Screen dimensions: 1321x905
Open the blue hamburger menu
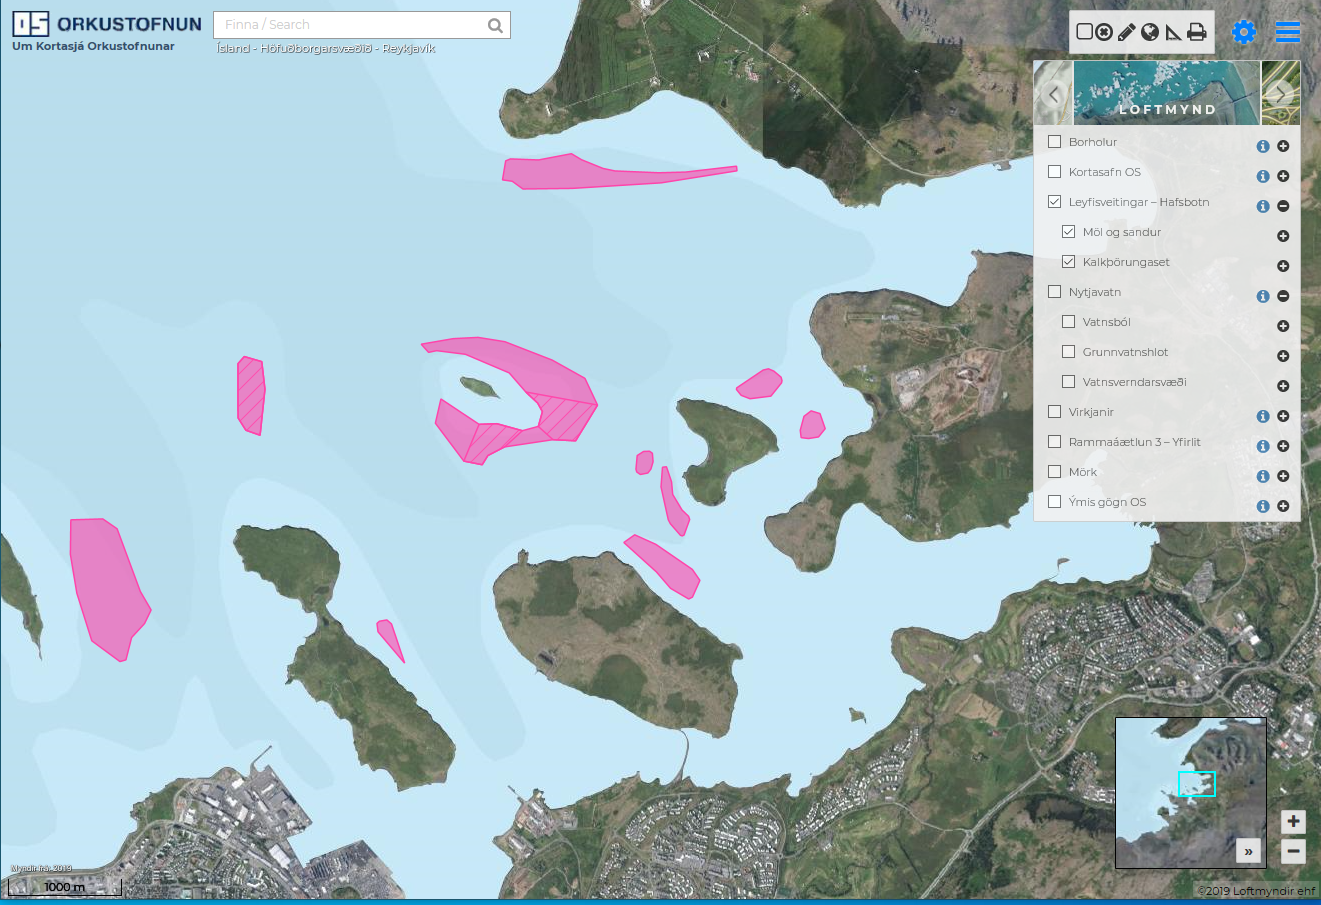pos(1288,32)
